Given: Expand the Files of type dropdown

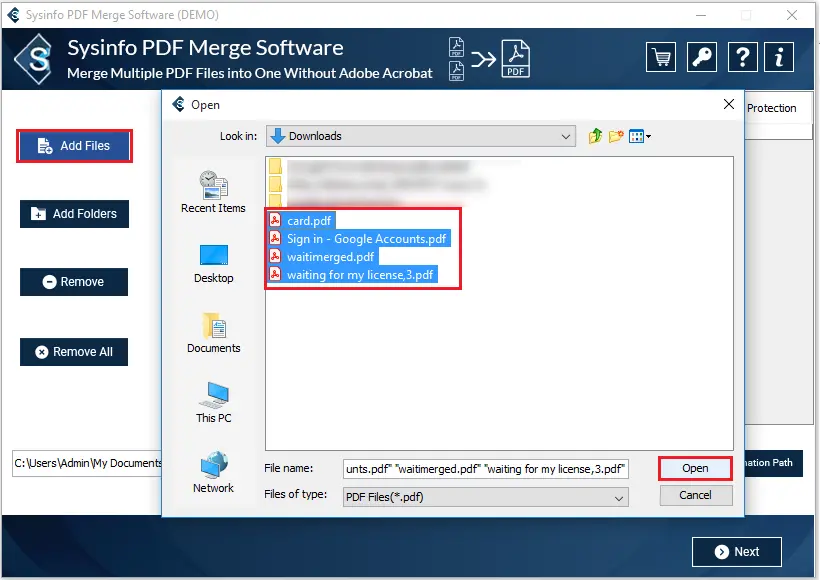Looking at the screenshot, I should (x=619, y=497).
